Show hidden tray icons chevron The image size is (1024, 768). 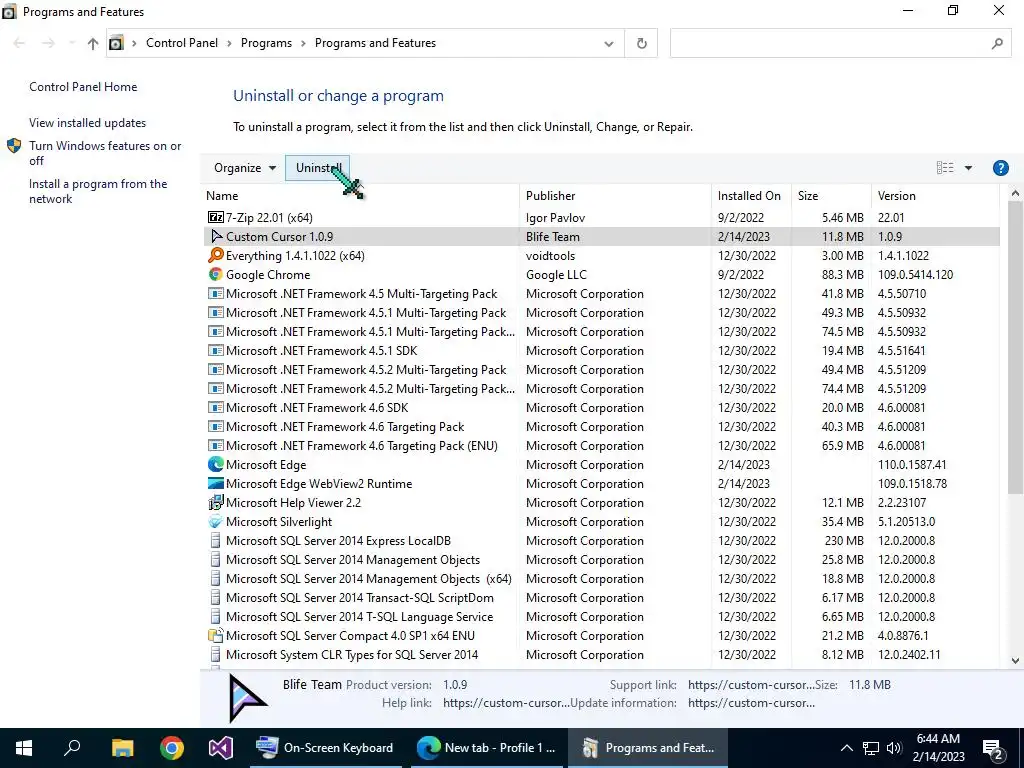pos(846,748)
